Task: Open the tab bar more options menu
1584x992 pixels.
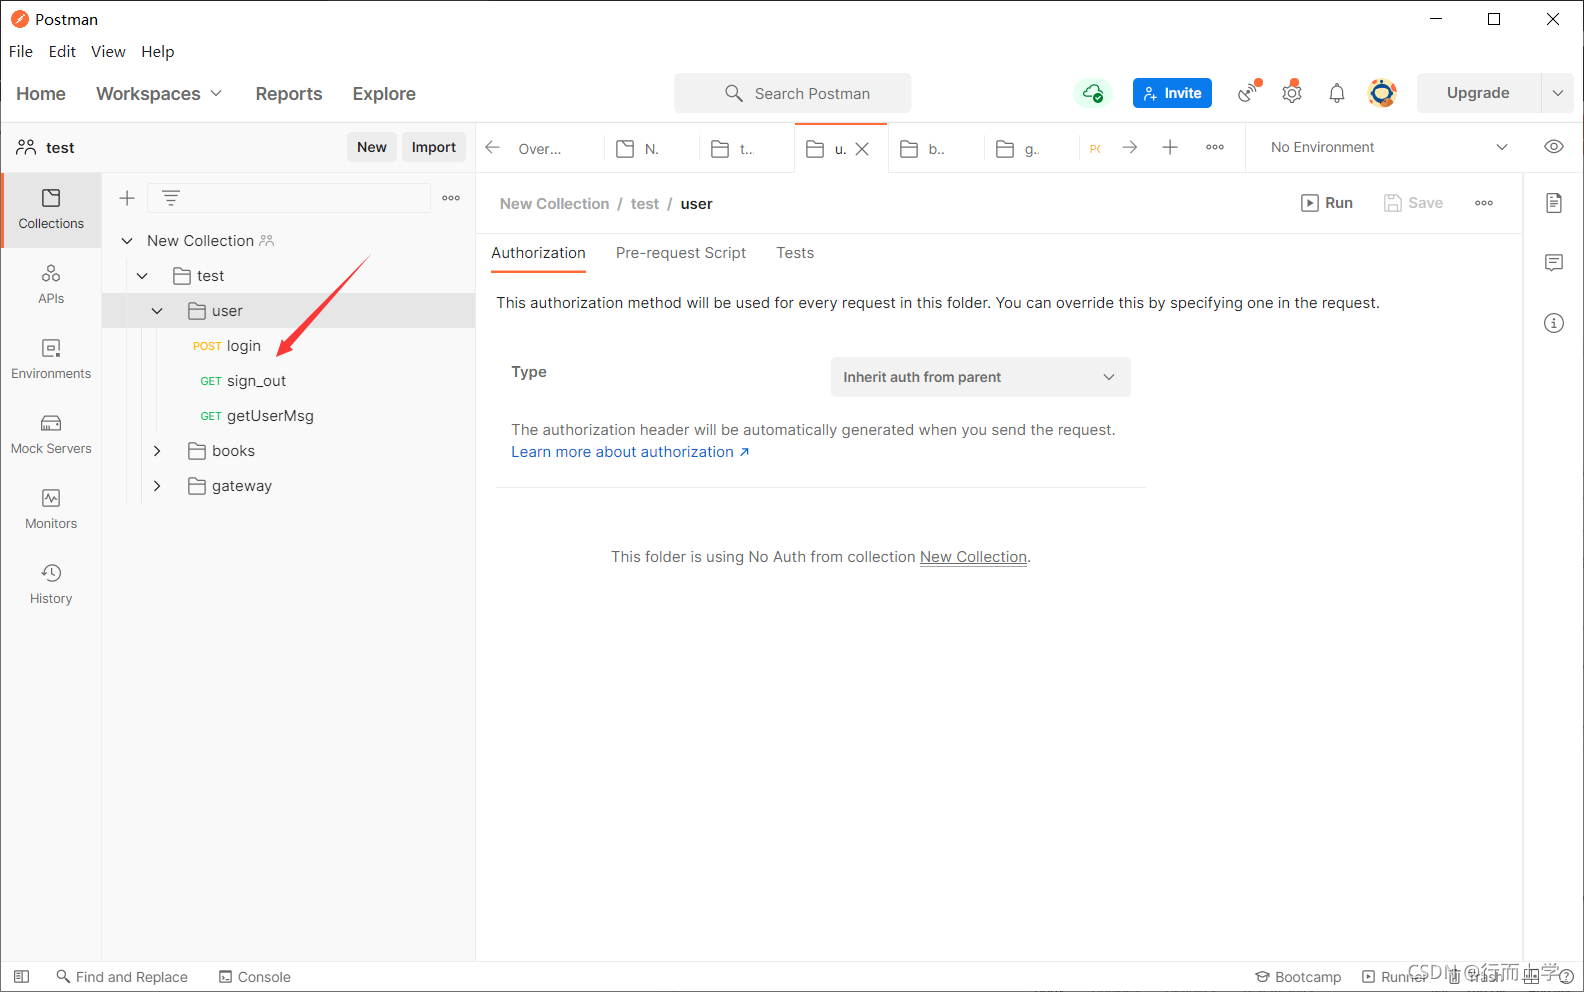Action: click(x=1215, y=147)
